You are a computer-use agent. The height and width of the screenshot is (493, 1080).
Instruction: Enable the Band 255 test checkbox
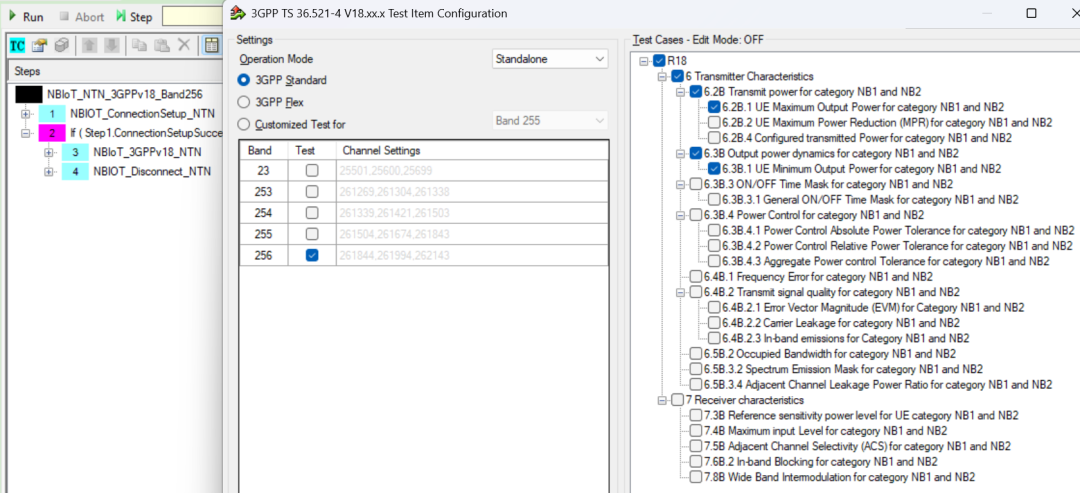click(312, 234)
